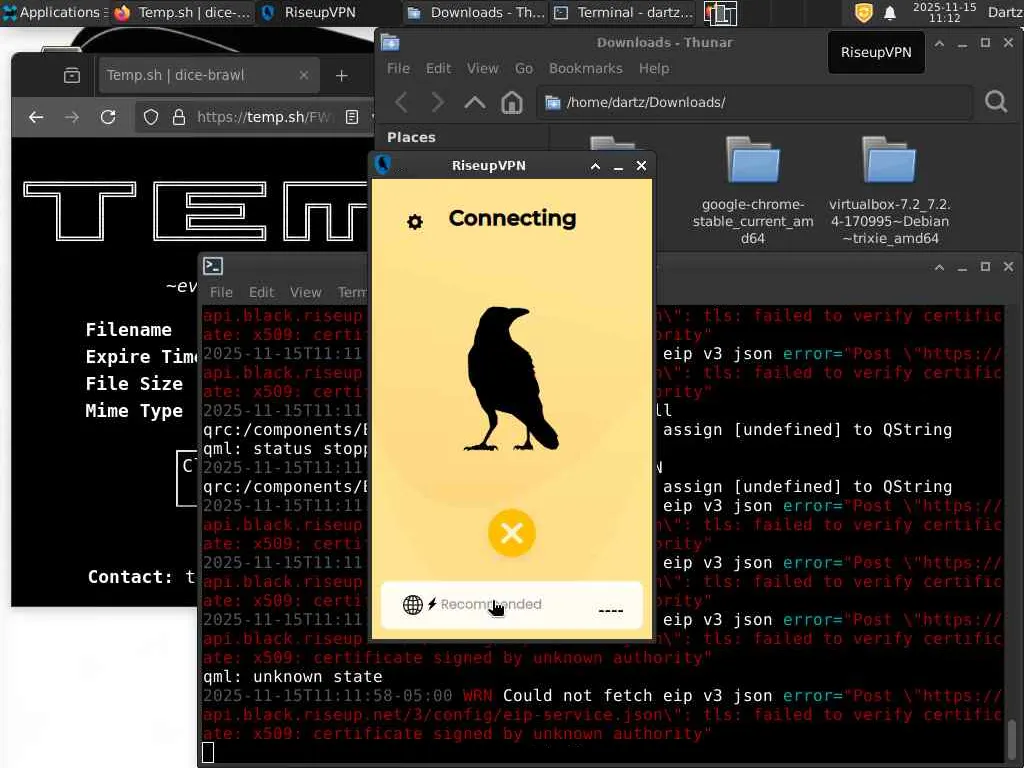Open Terminal Edit menu
Screen dimensions: 1024x768
coord(261,293)
